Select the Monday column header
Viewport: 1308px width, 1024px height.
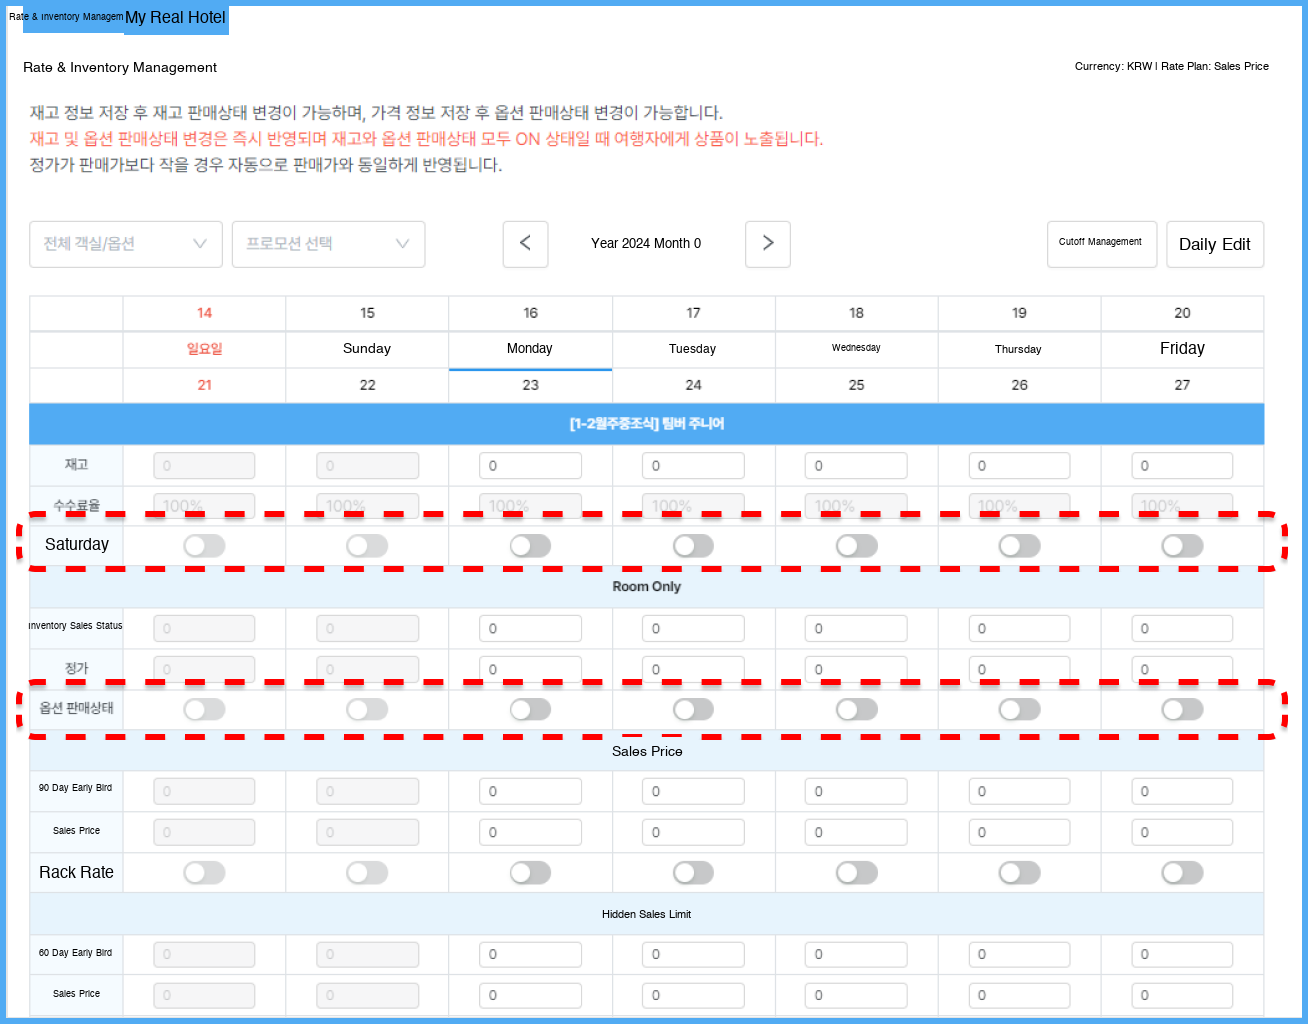click(530, 349)
